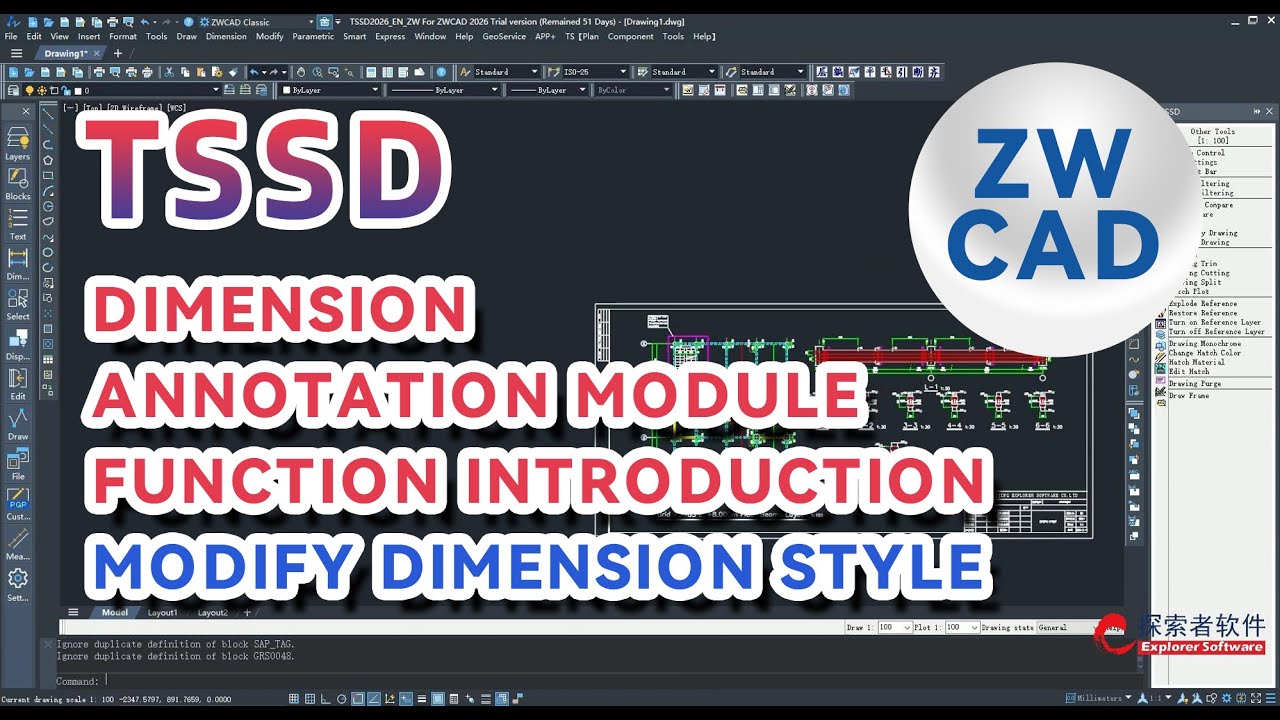
Task: Click the Zoom realtime magnifier icon
Action: tap(318, 72)
